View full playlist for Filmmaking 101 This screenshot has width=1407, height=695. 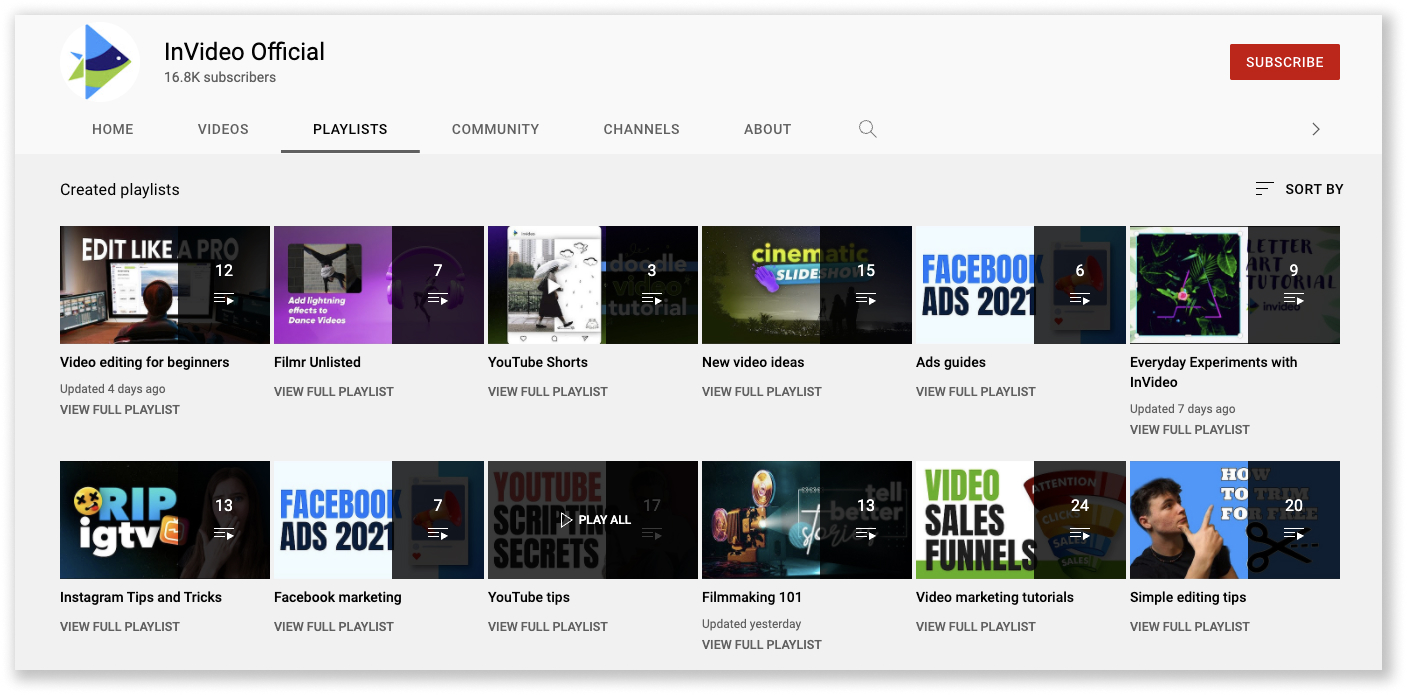(761, 644)
